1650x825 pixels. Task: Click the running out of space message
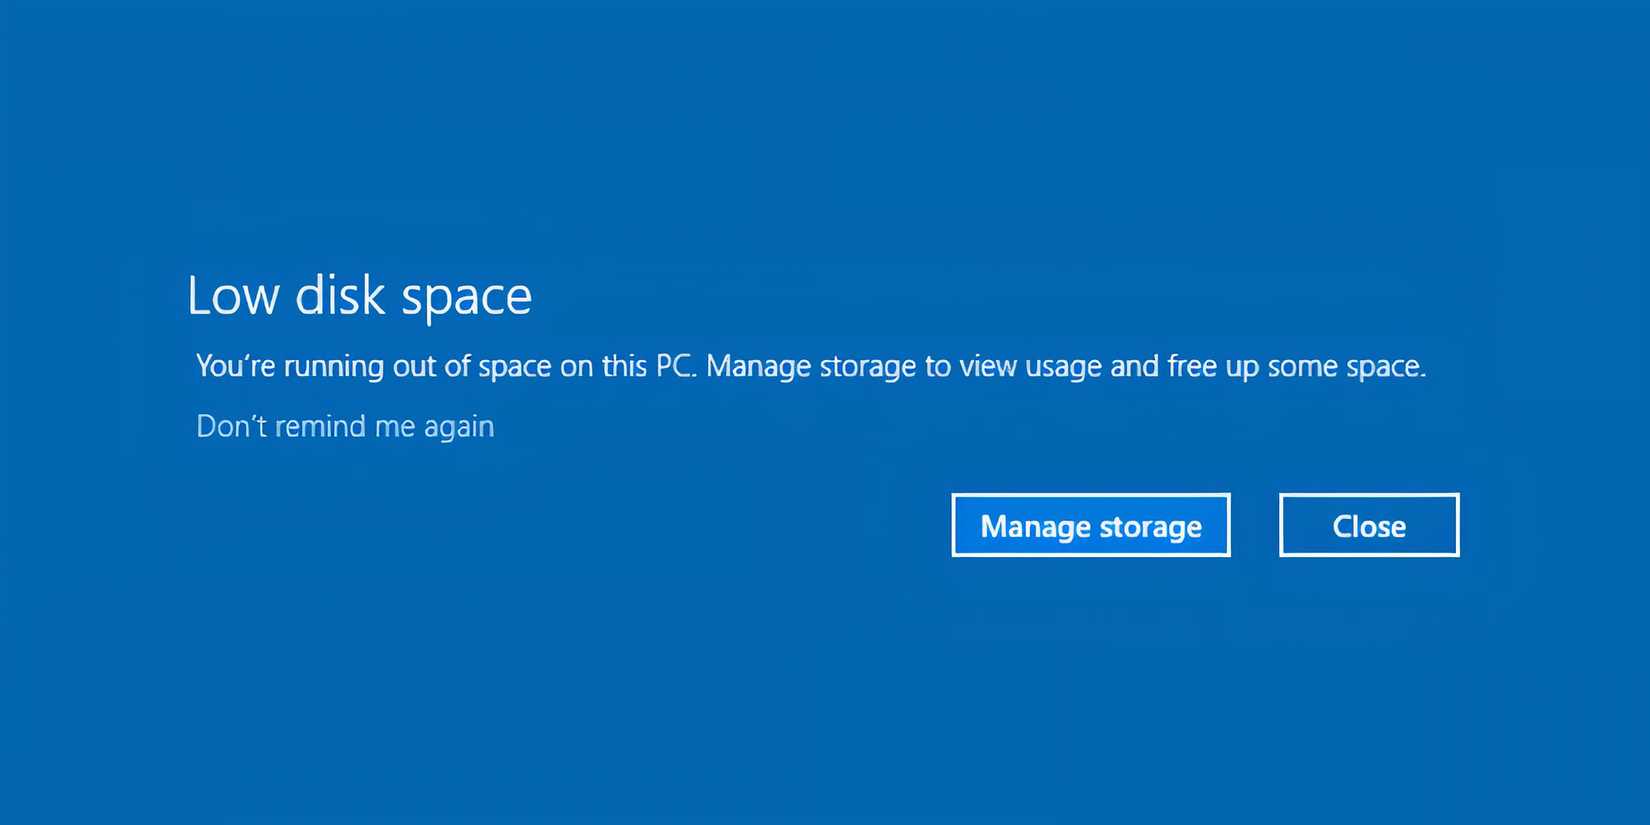pyautogui.click(x=810, y=366)
